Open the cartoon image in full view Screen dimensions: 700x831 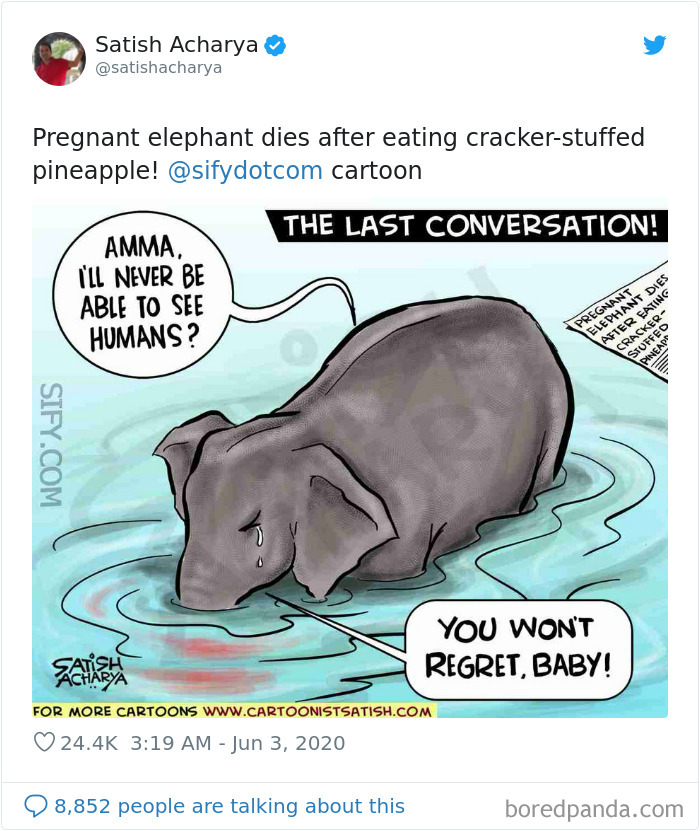(350, 450)
